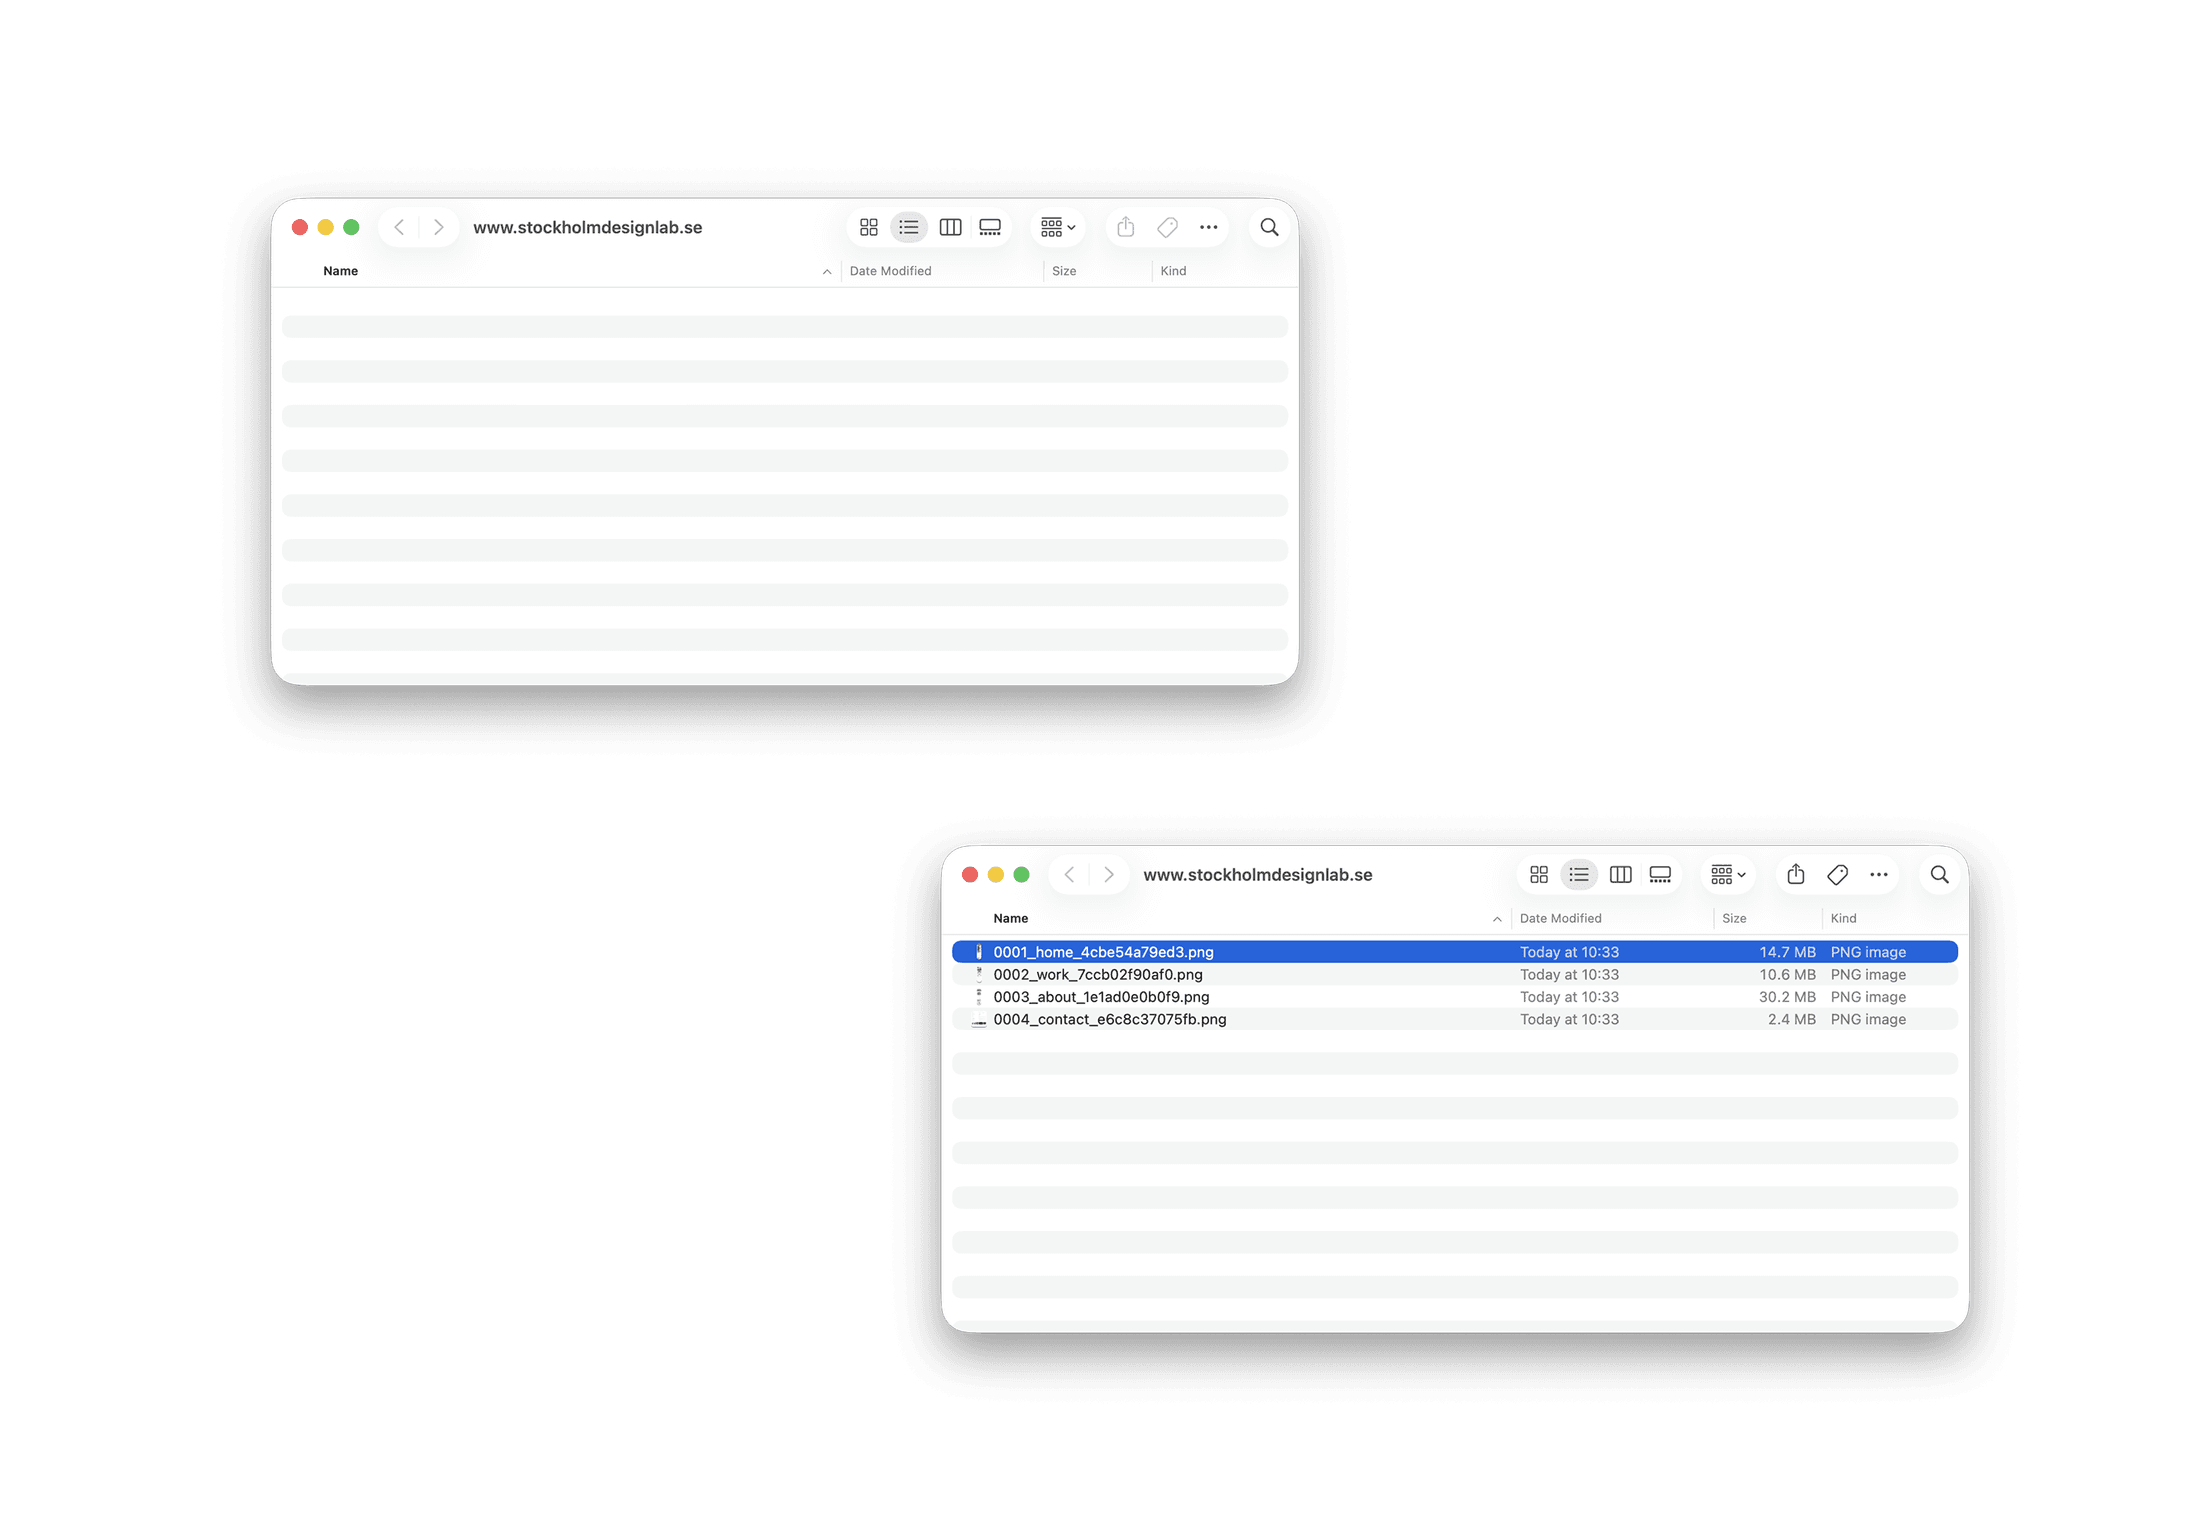Switch to icon view in upper window
2200x1535 pixels.
point(868,228)
